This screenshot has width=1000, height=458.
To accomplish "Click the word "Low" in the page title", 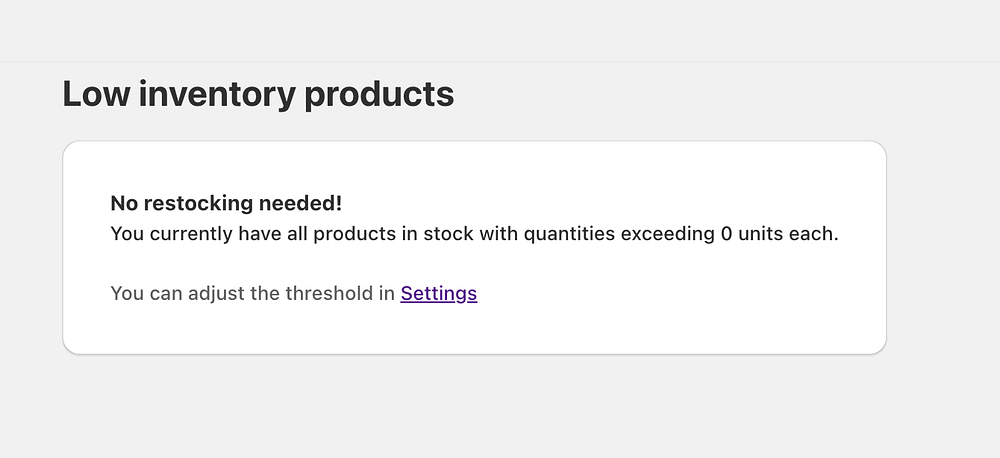I will 94,95.
